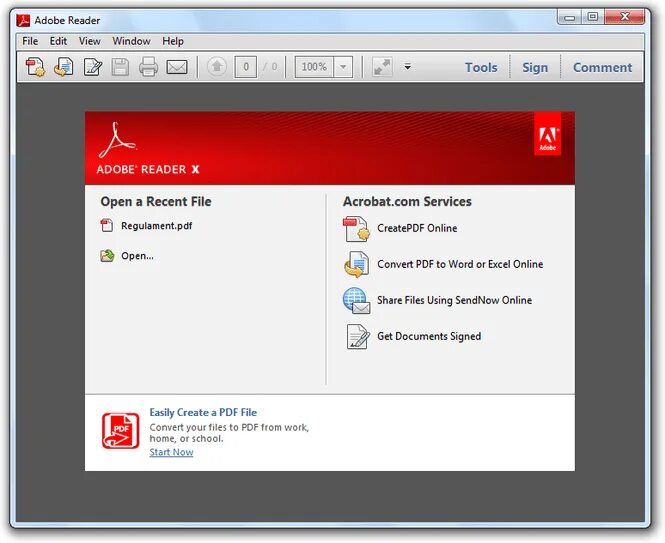Open the Window menu
This screenshot has height=543, width=665.
[131, 41]
